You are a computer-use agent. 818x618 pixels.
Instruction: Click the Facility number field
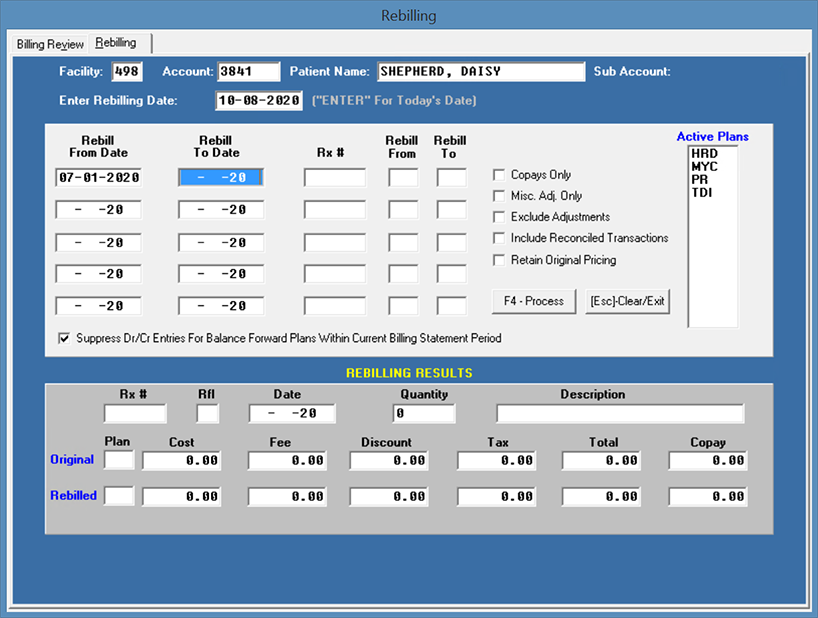(127, 72)
